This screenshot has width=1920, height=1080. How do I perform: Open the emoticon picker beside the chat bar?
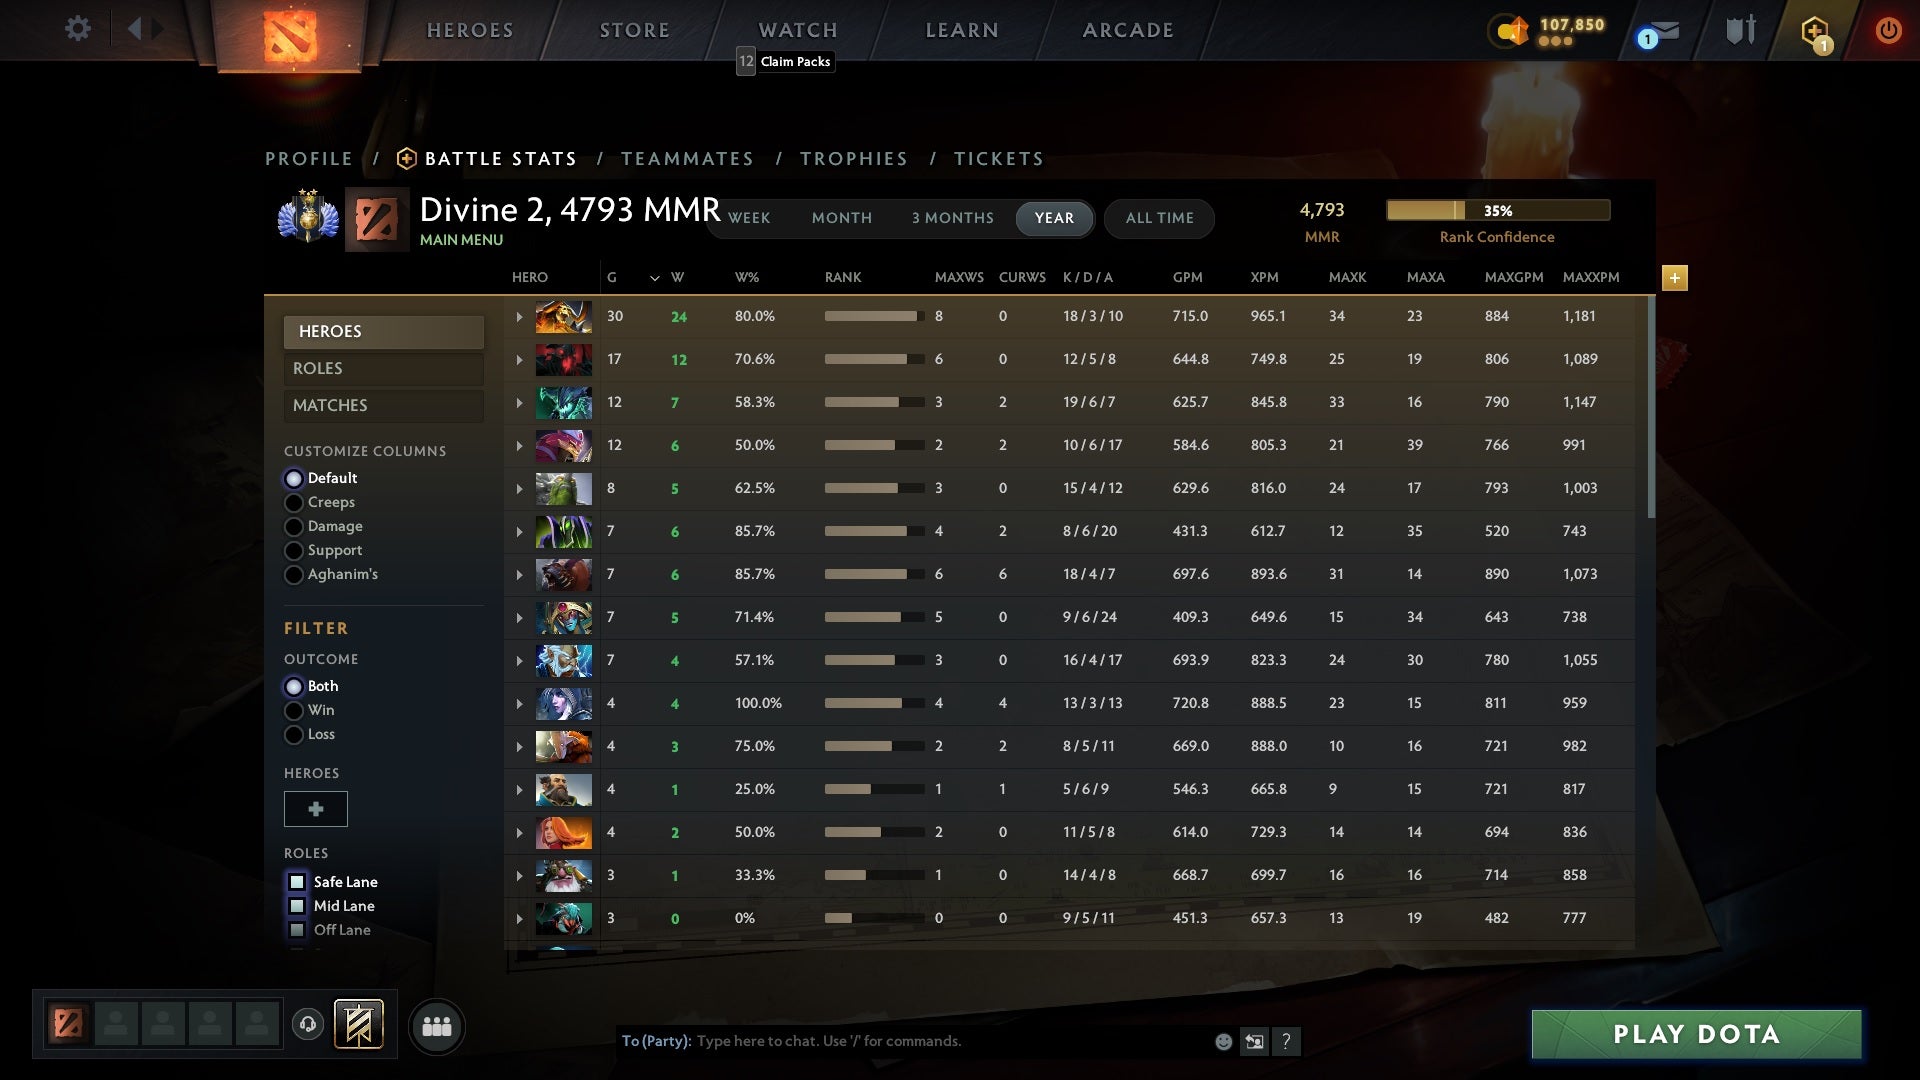point(1224,1041)
